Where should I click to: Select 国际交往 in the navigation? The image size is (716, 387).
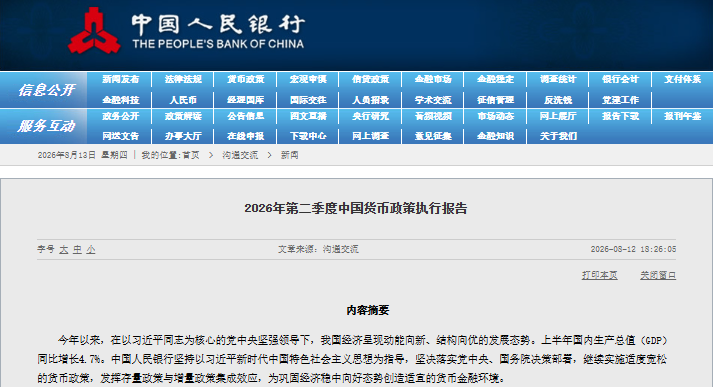click(308, 100)
